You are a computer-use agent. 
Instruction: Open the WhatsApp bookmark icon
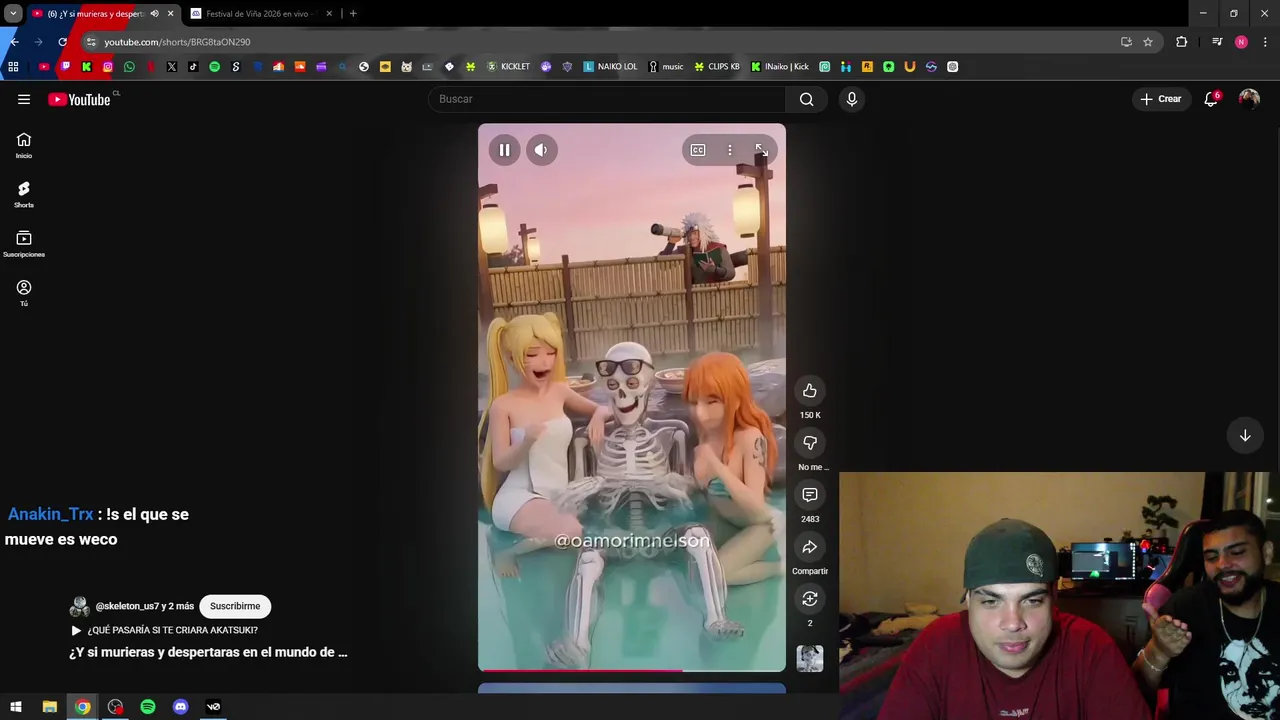(129, 67)
